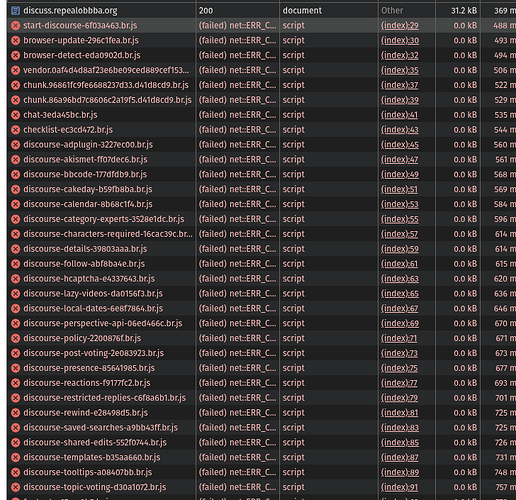Click error icon for discourse-rewind row

point(15,413)
